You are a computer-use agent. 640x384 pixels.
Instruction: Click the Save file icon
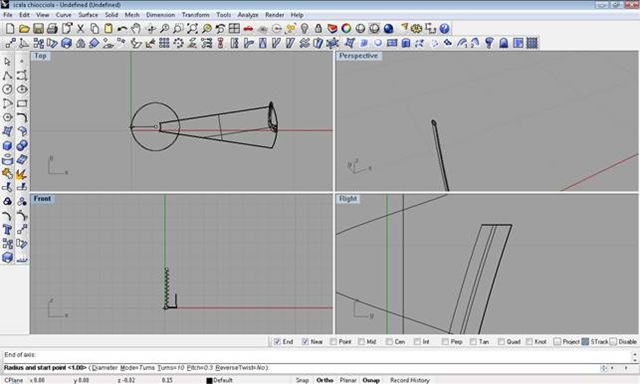(38, 29)
